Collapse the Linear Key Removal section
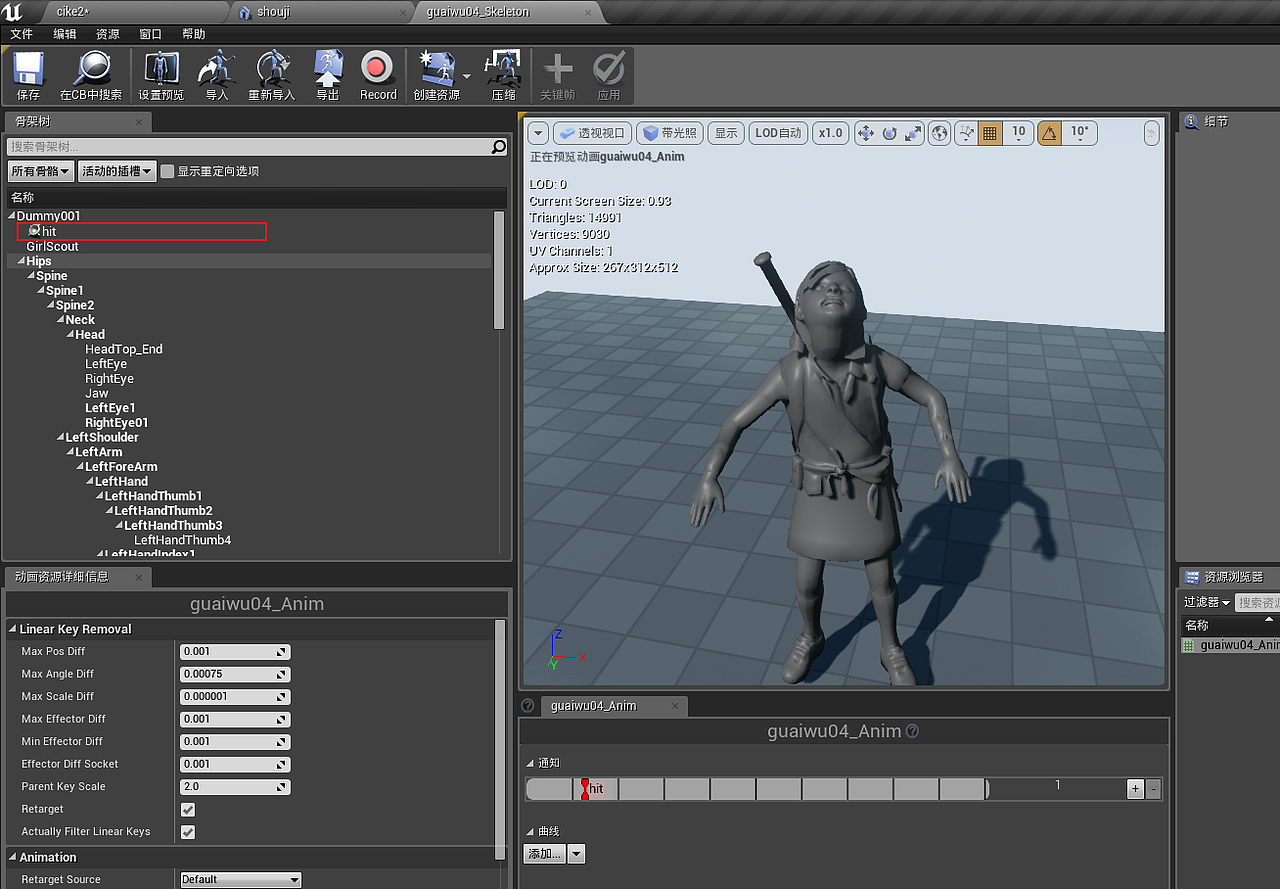The width and height of the screenshot is (1280, 889). point(13,630)
